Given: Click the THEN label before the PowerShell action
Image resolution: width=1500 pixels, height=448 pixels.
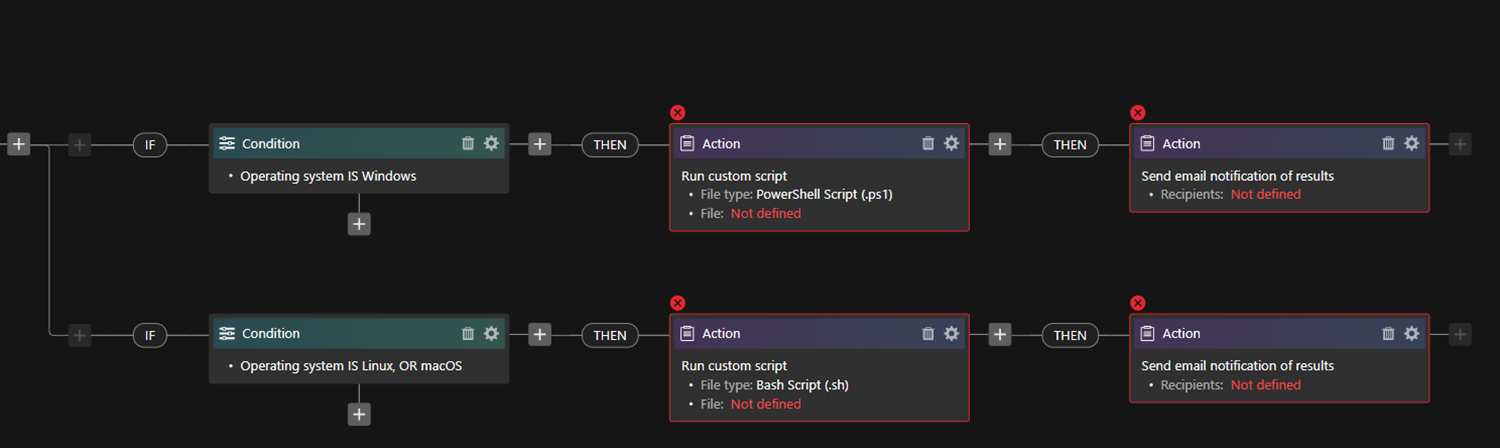Looking at the screenshot, I should pyautogui.click(x=610, y=145).
